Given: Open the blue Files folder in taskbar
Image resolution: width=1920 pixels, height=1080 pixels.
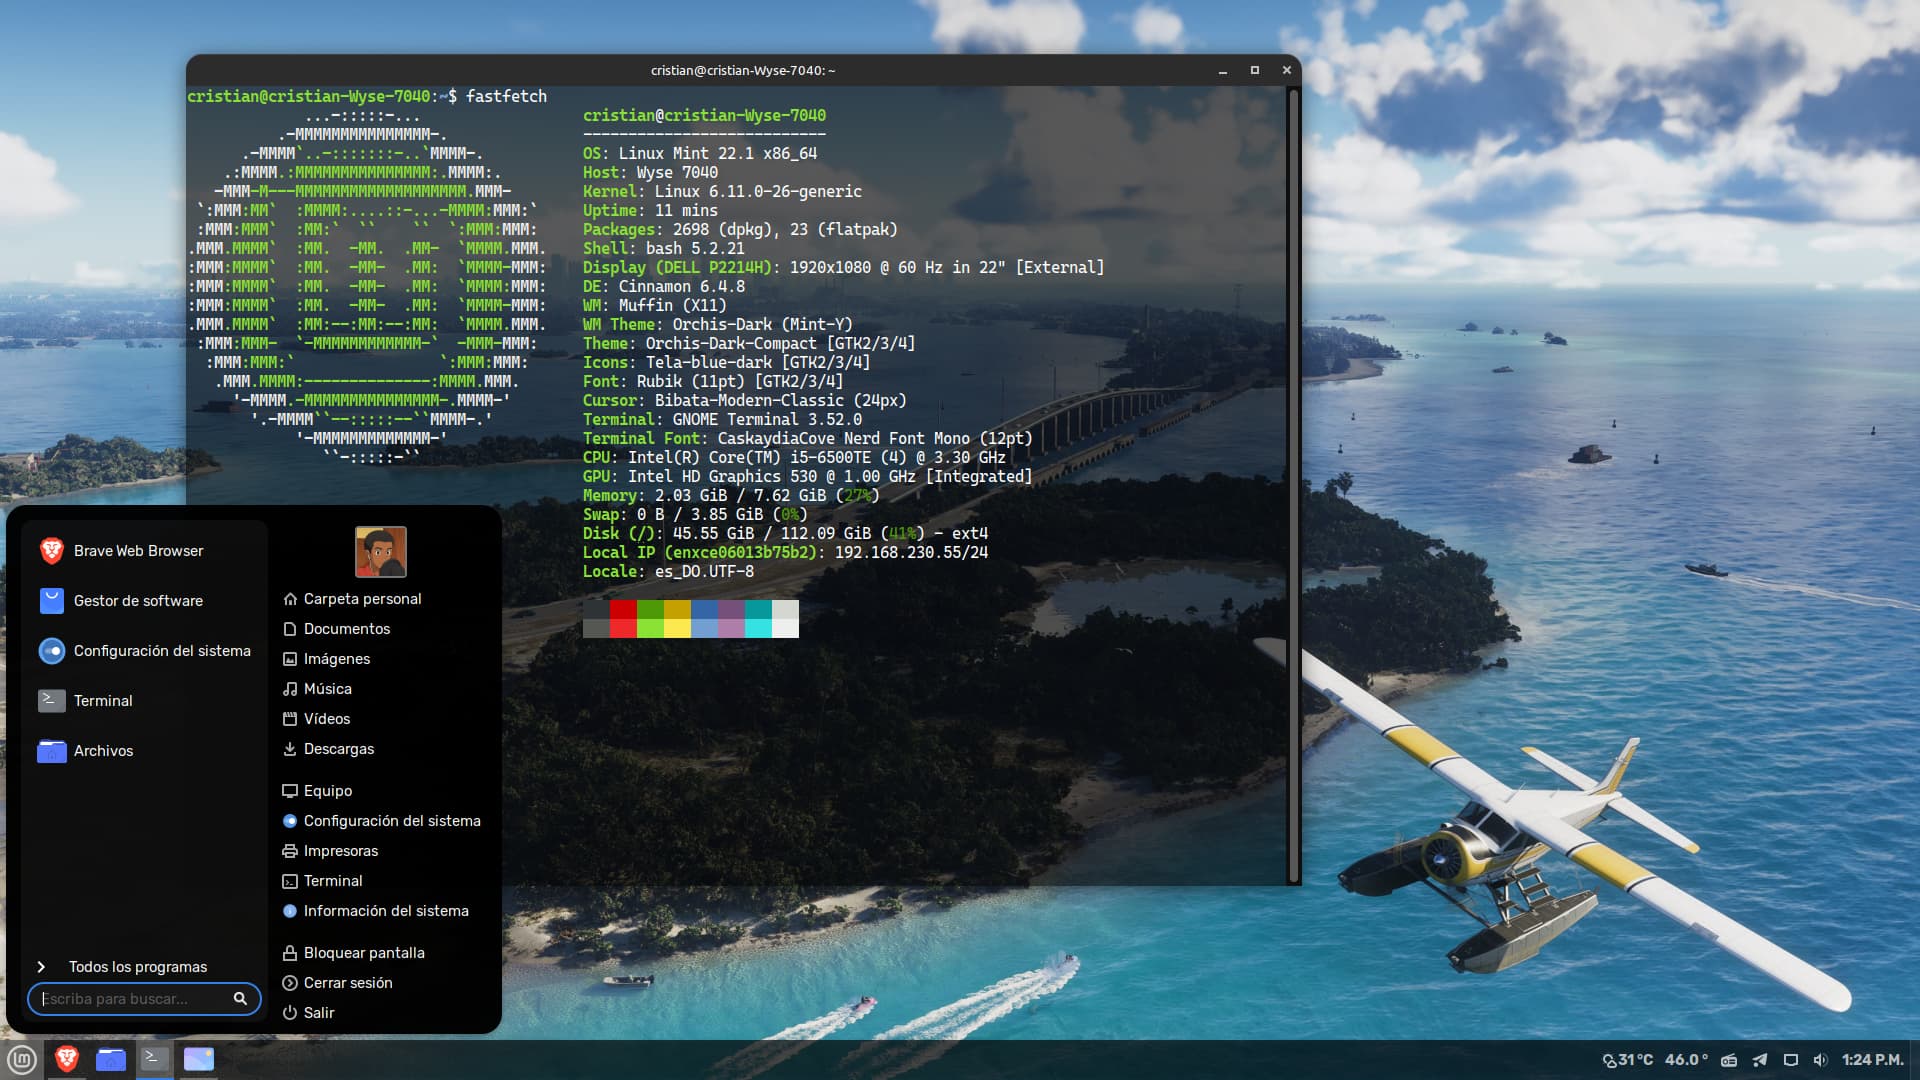Looking at the screenshot, I should [111, 1059].
